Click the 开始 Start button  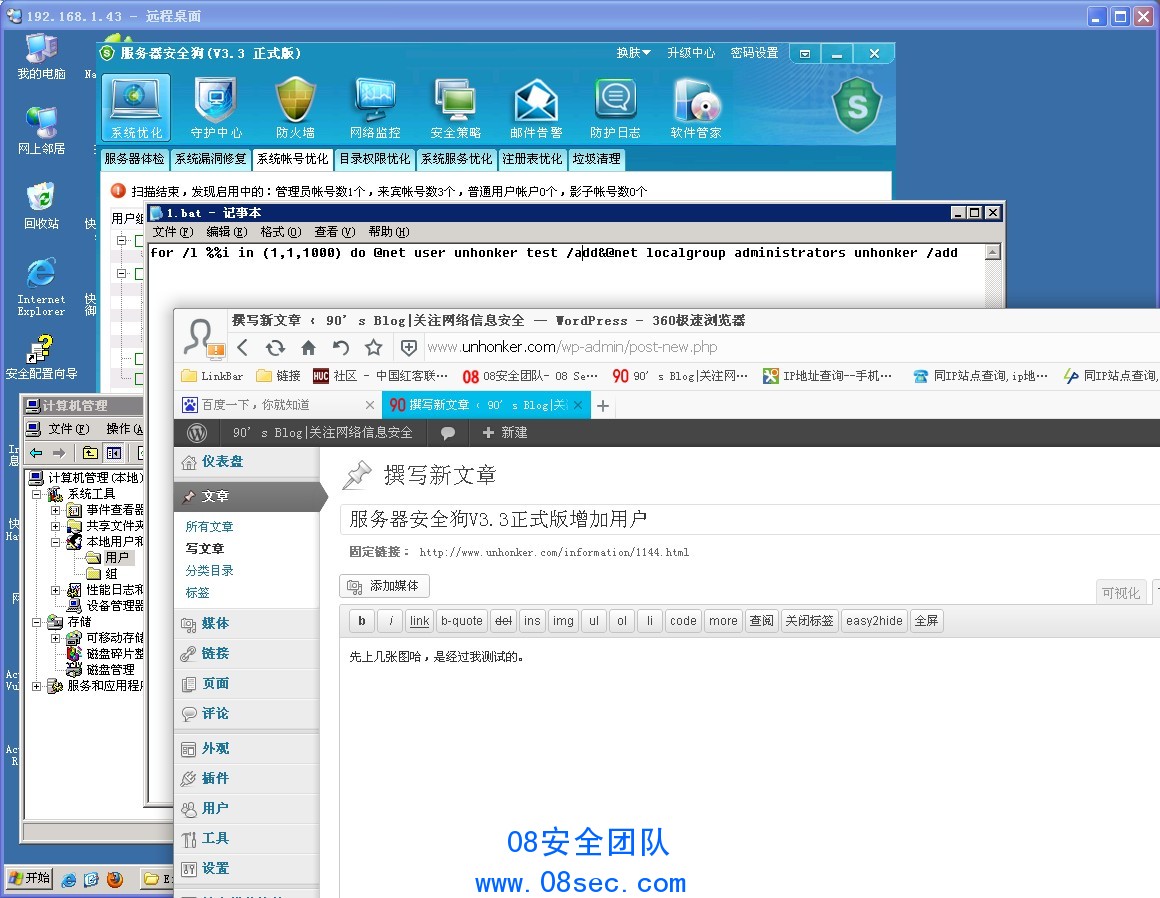[30, 879]
